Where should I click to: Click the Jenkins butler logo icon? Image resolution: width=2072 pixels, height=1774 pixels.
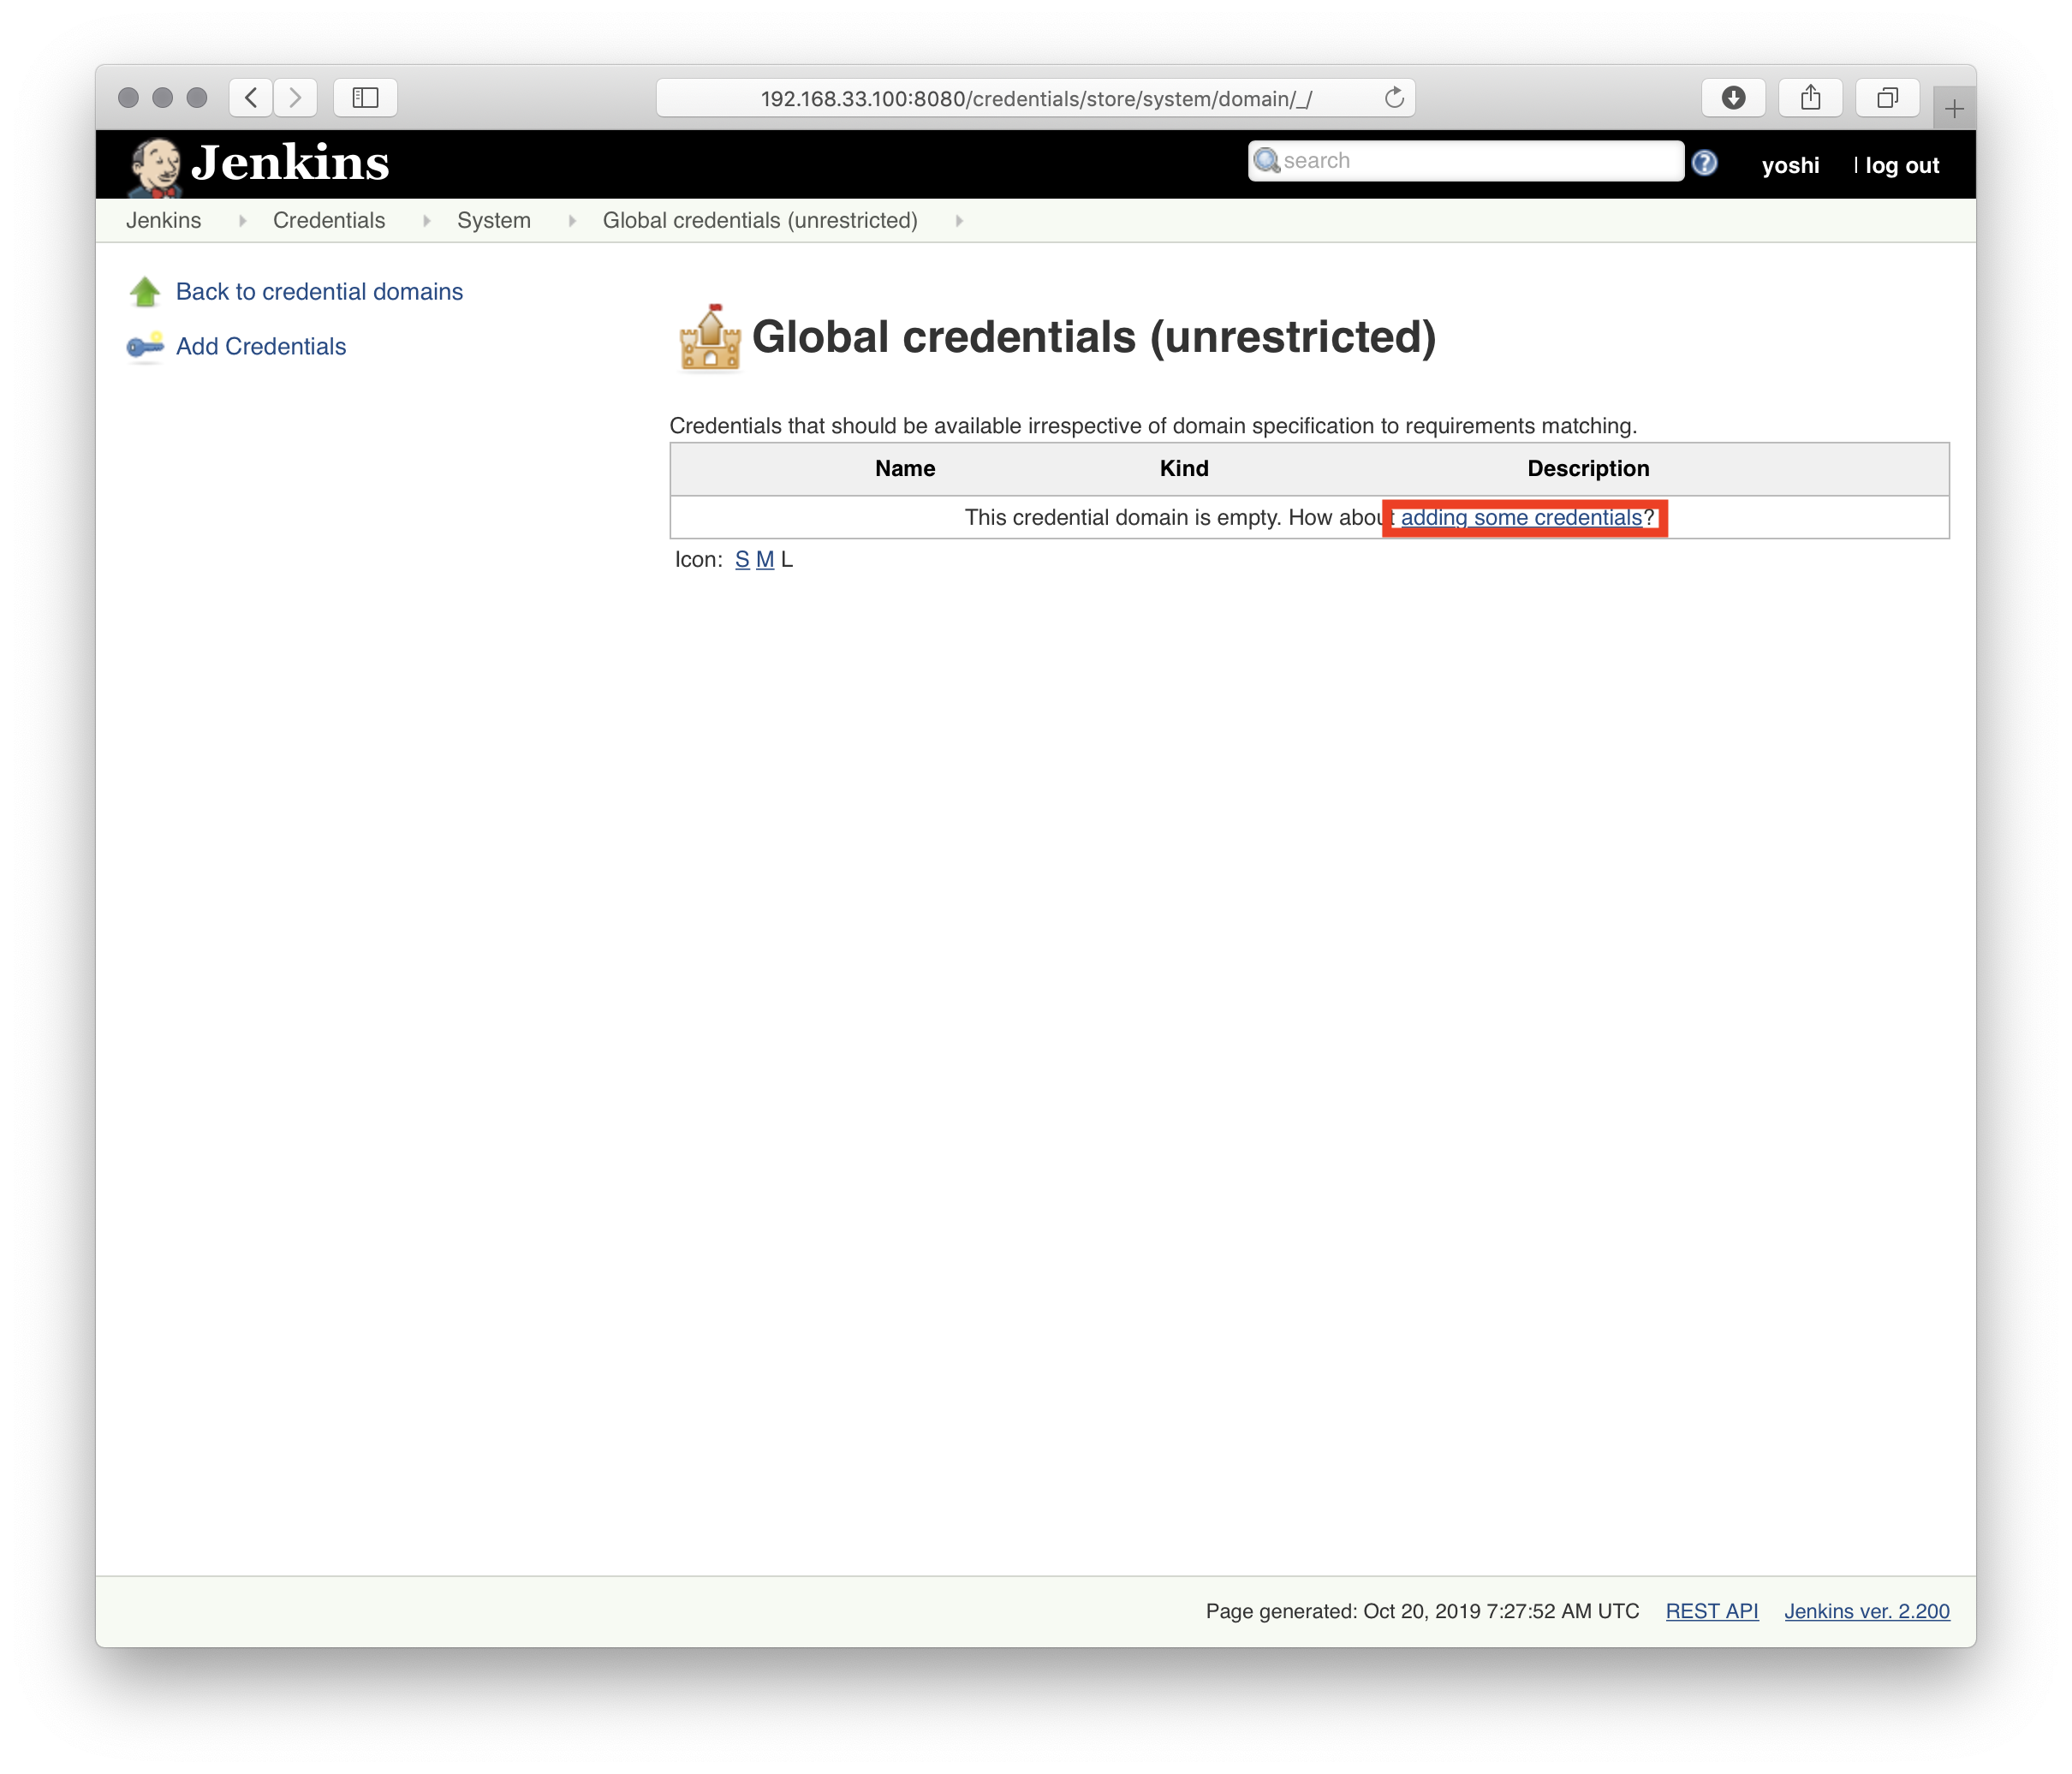click(x=155, y=166)
